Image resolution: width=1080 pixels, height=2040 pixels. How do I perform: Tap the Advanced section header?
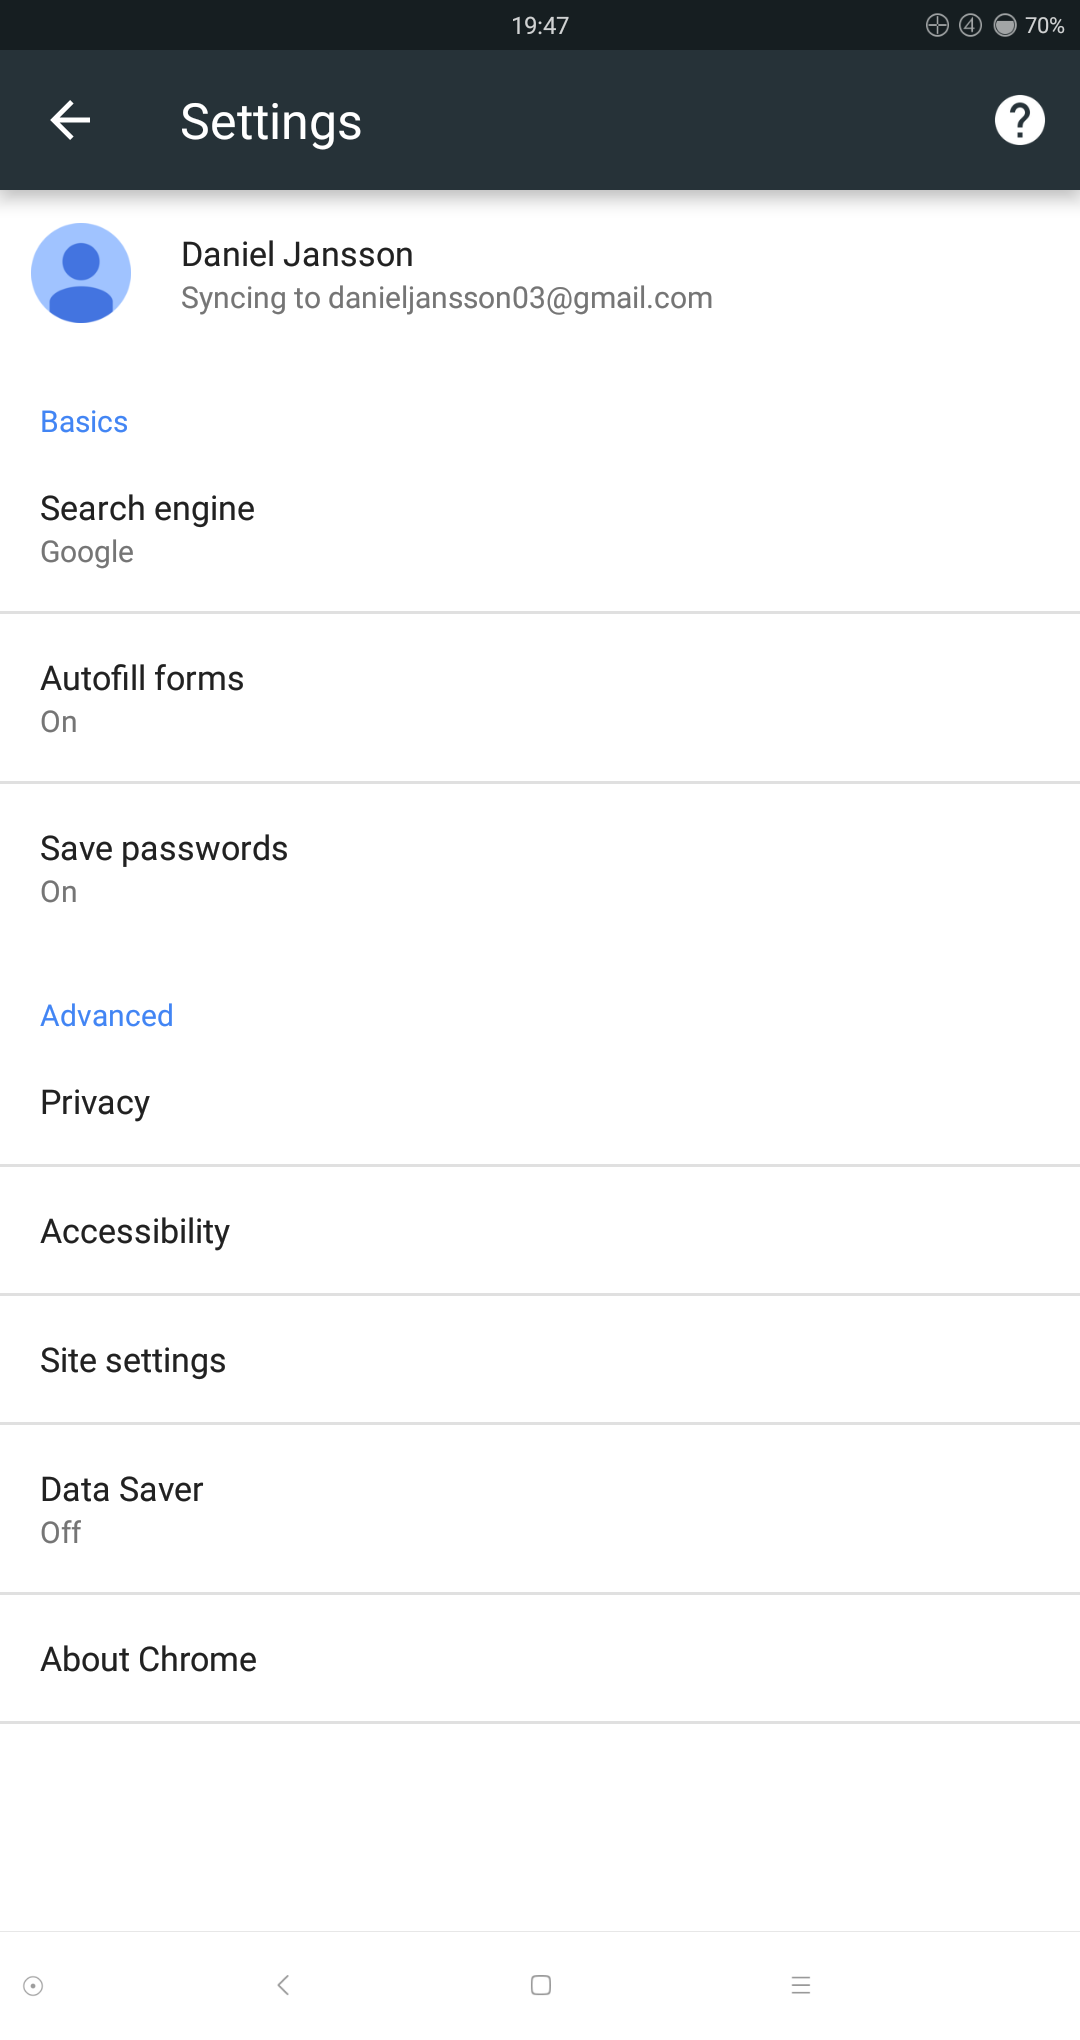pos(107,1016)
